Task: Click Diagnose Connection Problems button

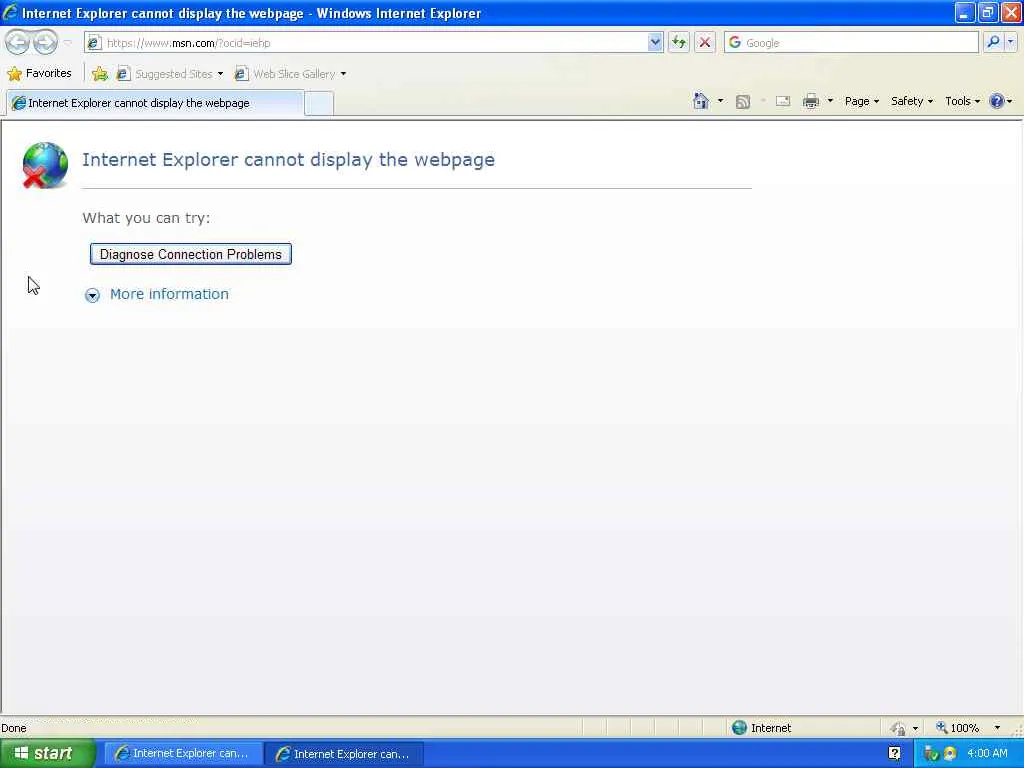Action: coord(191,254)
